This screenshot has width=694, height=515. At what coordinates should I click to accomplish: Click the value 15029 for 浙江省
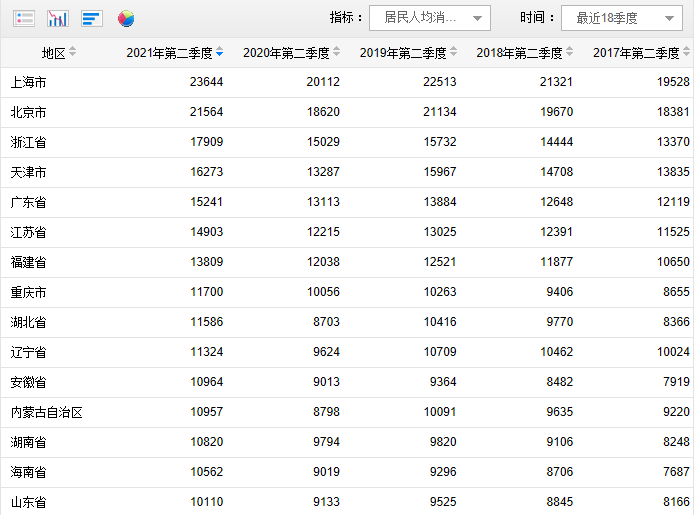(x=323, y=142)
